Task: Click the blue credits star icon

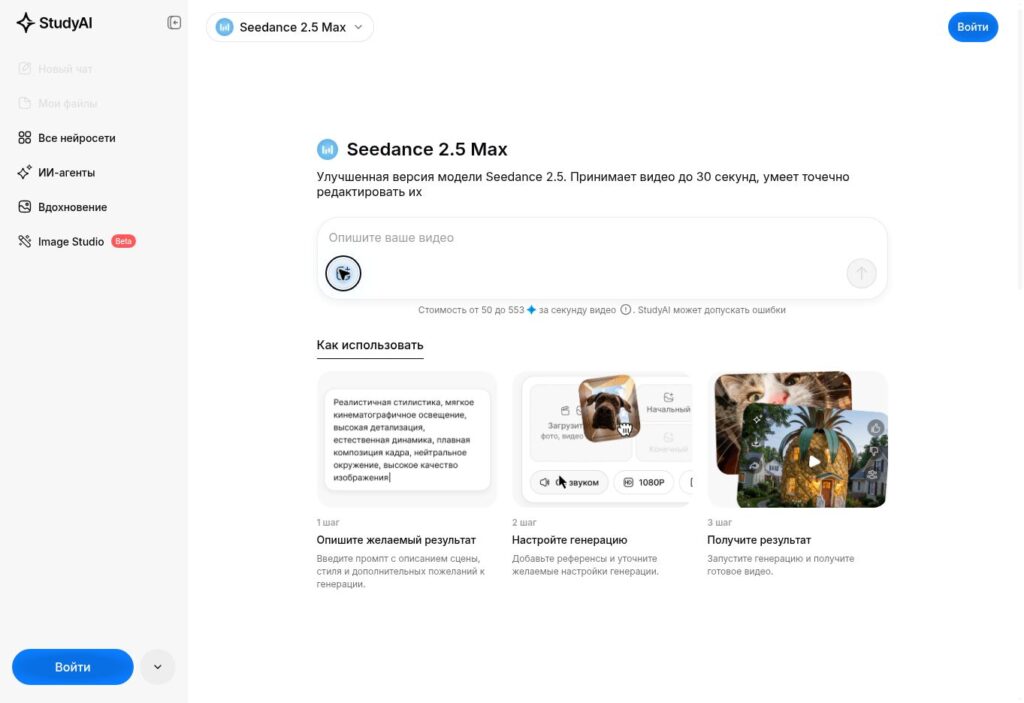Action: (x=532, y=310)
